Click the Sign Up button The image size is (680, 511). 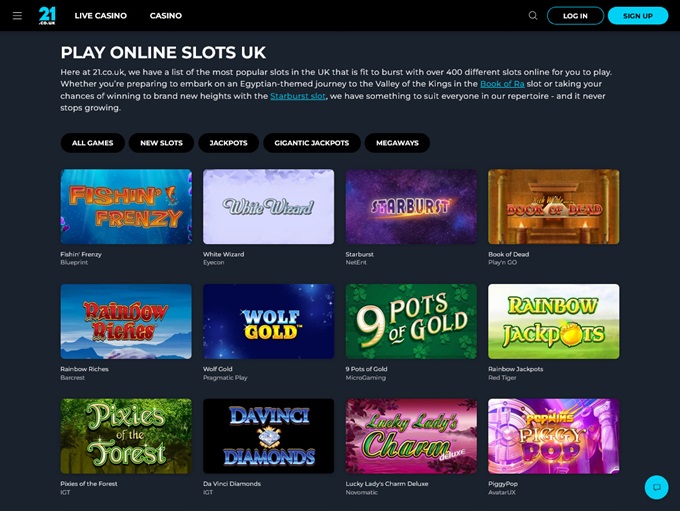pyautogui.click(x=638, y=16)
